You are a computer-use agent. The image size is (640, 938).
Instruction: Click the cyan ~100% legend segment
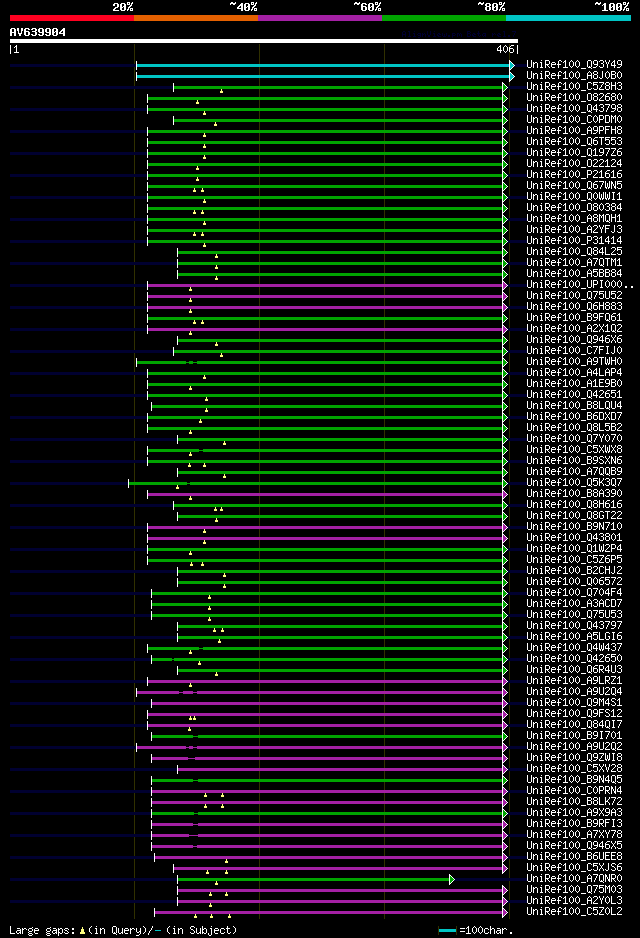click(x=568, y=19)
